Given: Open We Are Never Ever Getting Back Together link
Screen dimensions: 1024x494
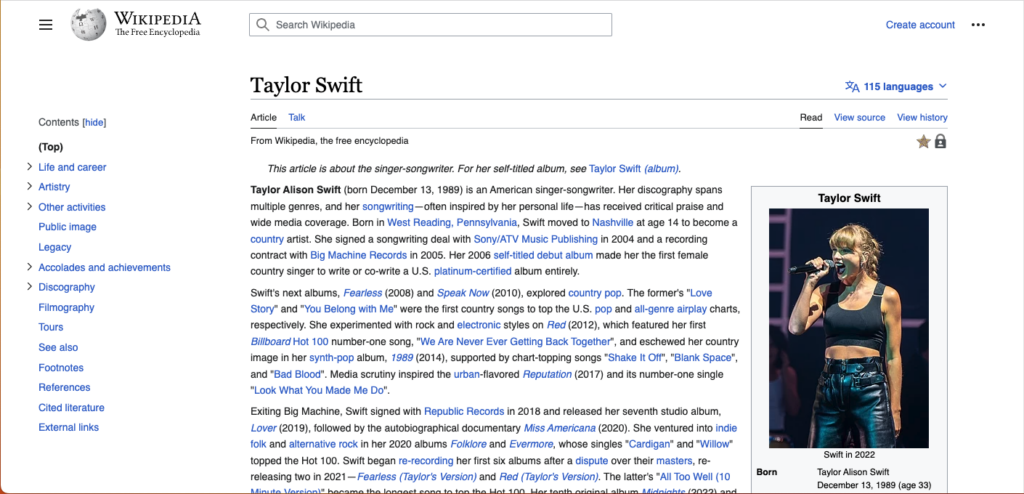Looking at the screenshot, I should [515, 341].
